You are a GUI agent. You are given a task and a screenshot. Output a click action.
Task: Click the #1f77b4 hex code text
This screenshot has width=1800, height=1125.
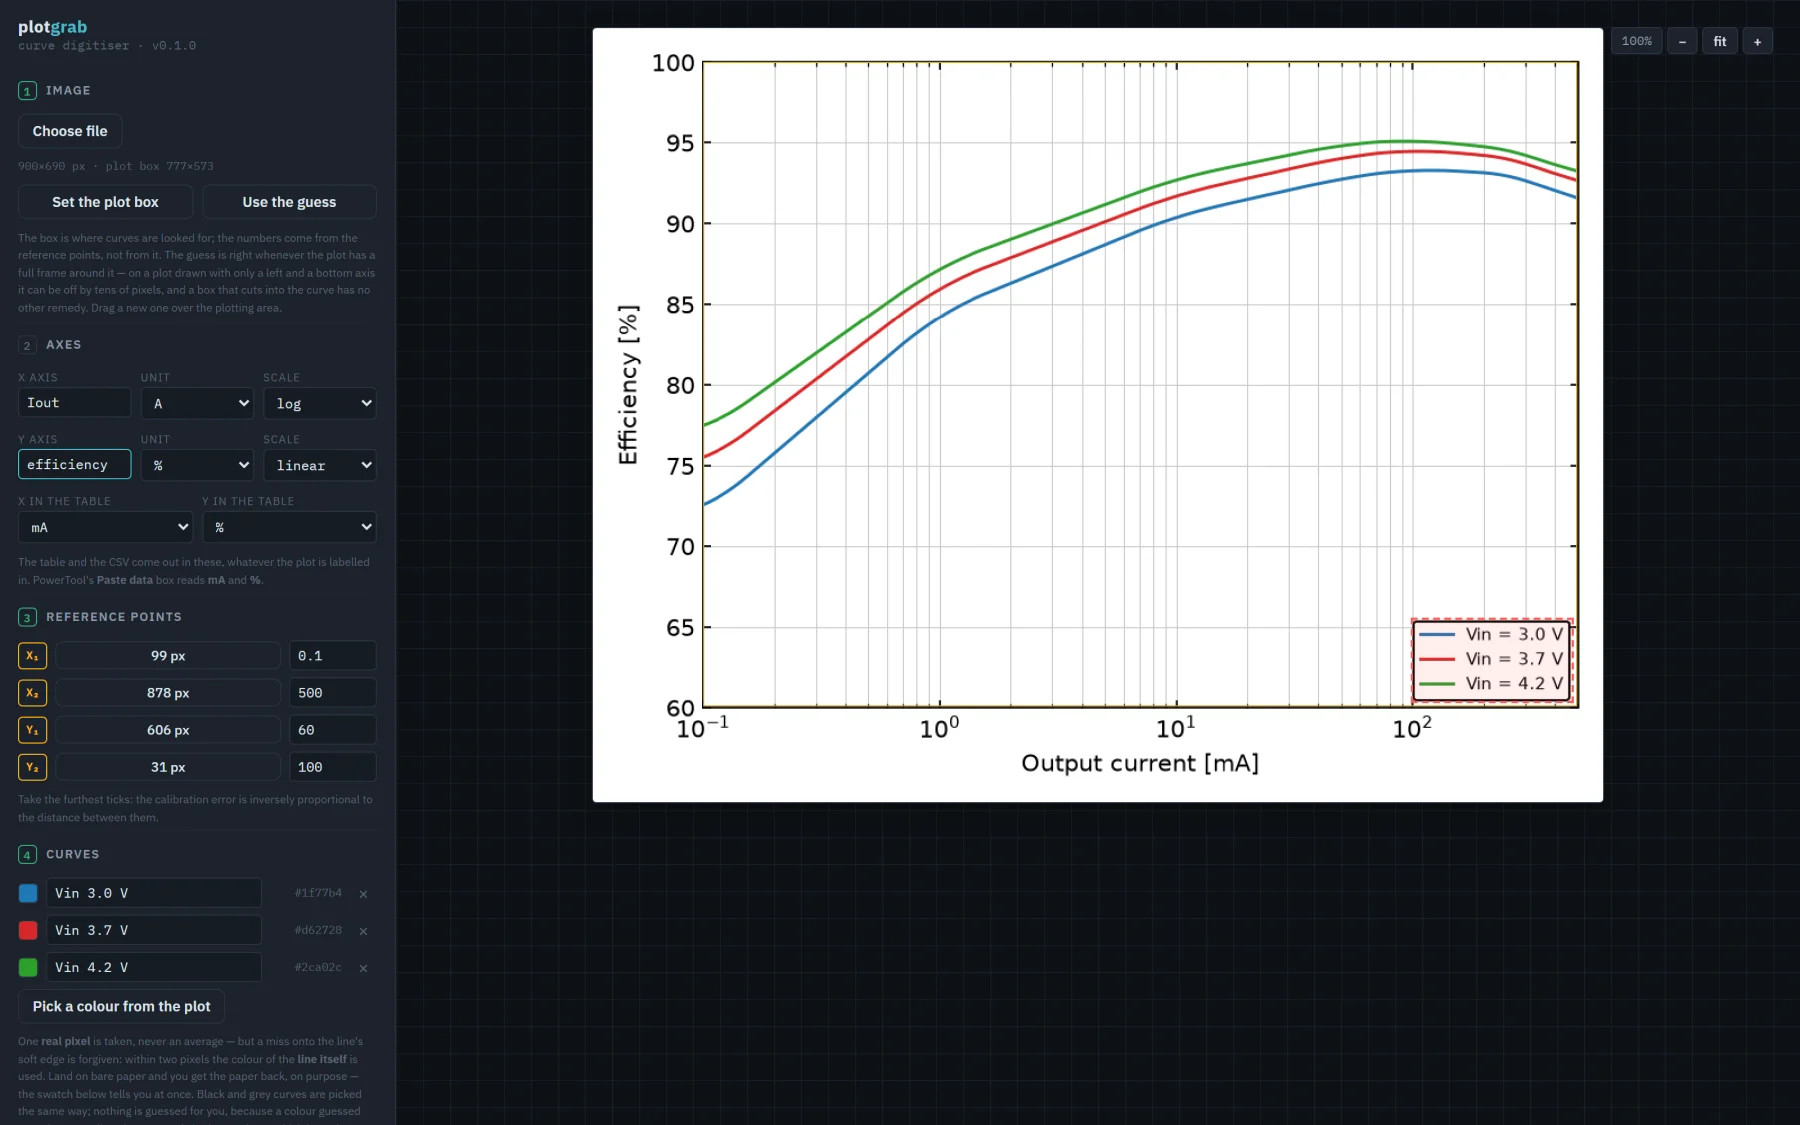[x=318, y=893]
